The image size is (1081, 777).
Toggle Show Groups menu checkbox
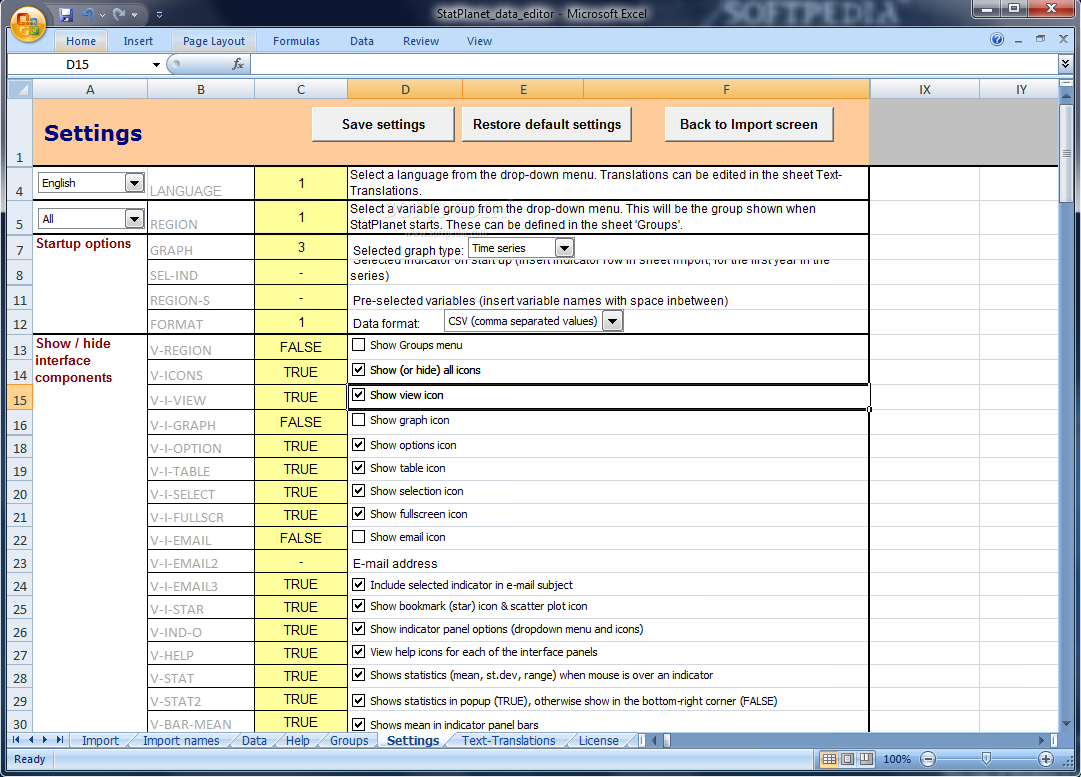(358, 345)
